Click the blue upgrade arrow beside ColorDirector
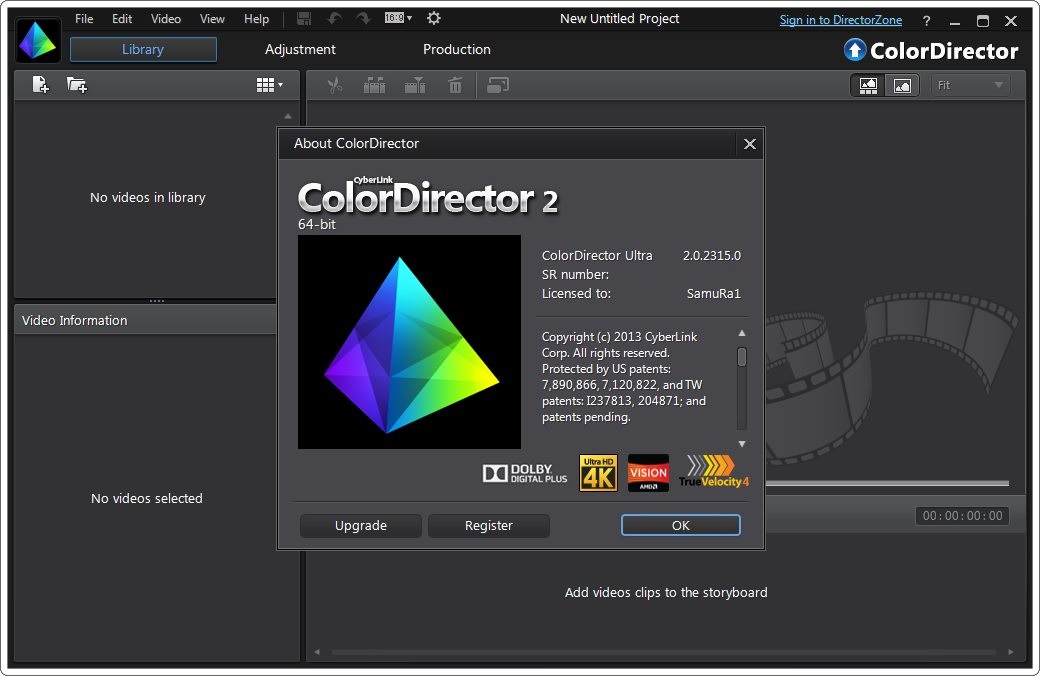This screenshot has height=676, width=1040. 855,50
